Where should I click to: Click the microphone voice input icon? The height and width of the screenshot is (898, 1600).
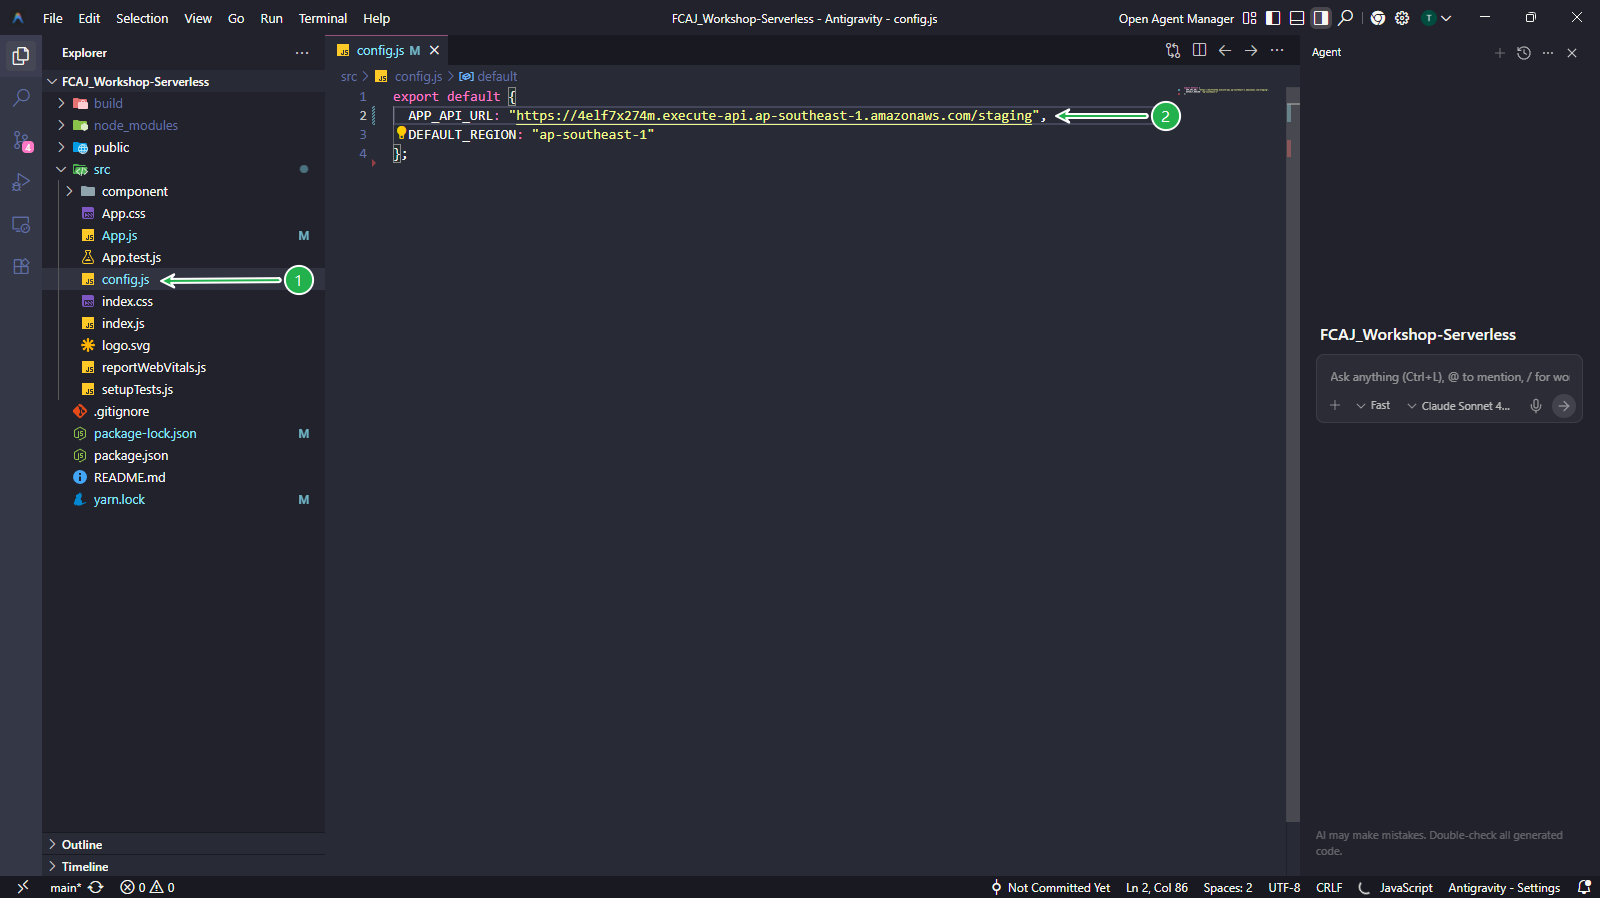click(1536, 405)
